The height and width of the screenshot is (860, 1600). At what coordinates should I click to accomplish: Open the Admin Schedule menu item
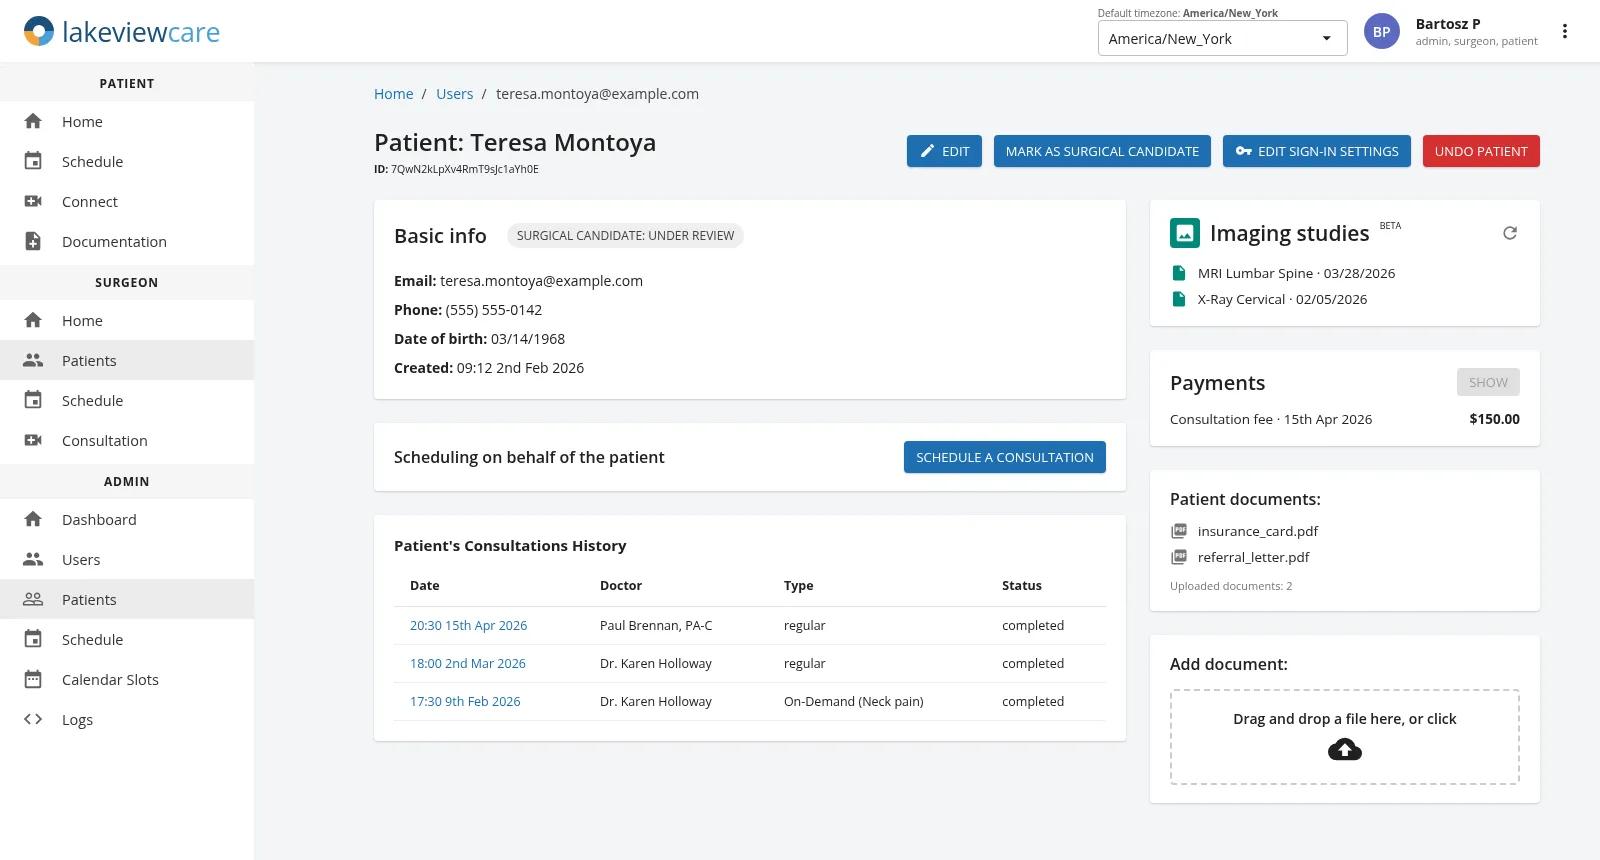click(x=127, y=639)
